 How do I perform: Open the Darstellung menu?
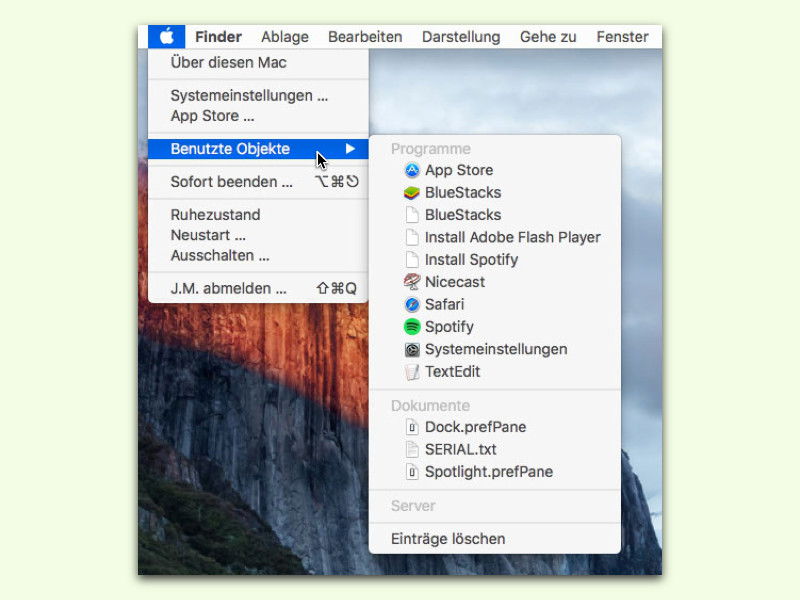pos(461,37)
